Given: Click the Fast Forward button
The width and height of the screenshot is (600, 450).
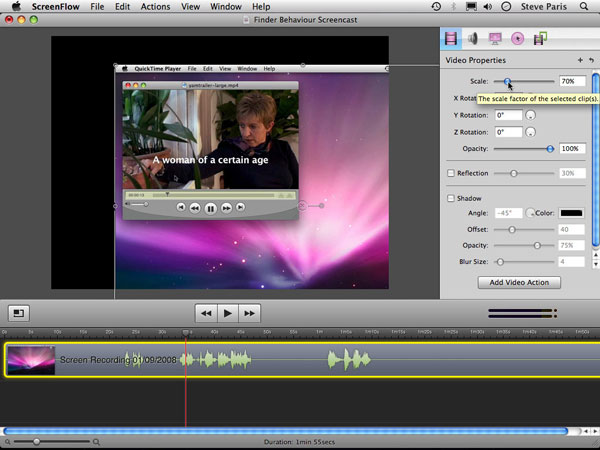Looking at the screenshot, I should tap(250, 313).
